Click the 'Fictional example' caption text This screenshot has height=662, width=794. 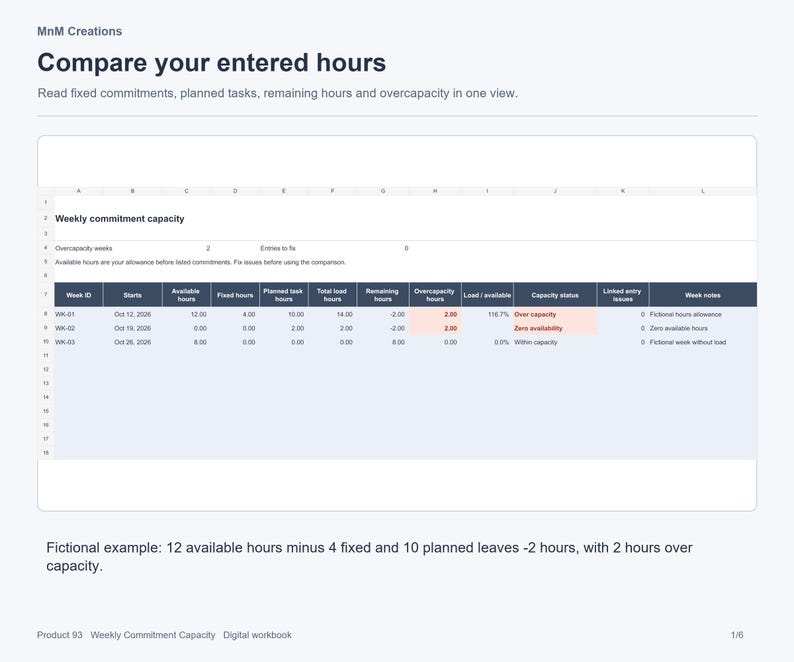click(x=369, y=557)
